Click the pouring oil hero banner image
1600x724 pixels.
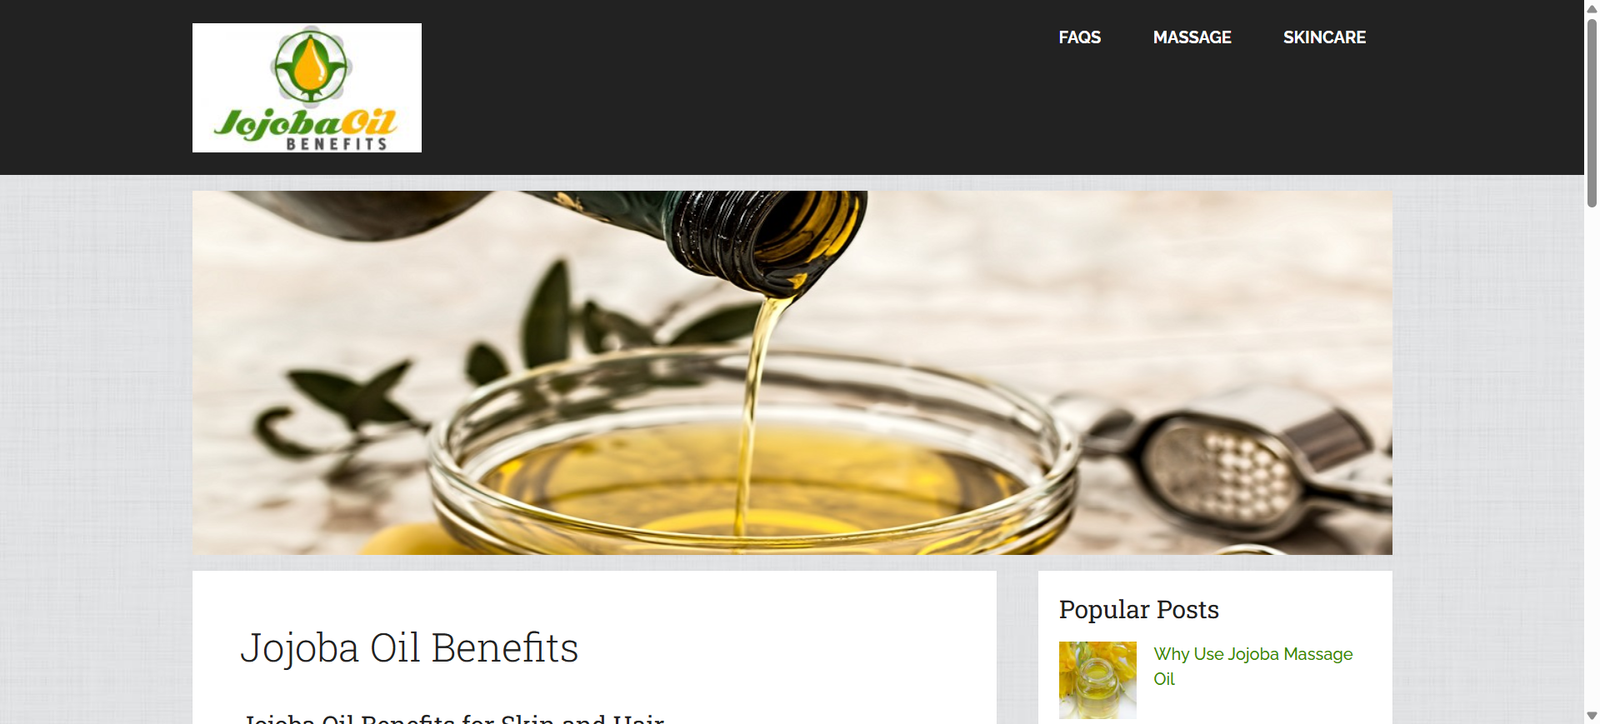coord(792,373)
